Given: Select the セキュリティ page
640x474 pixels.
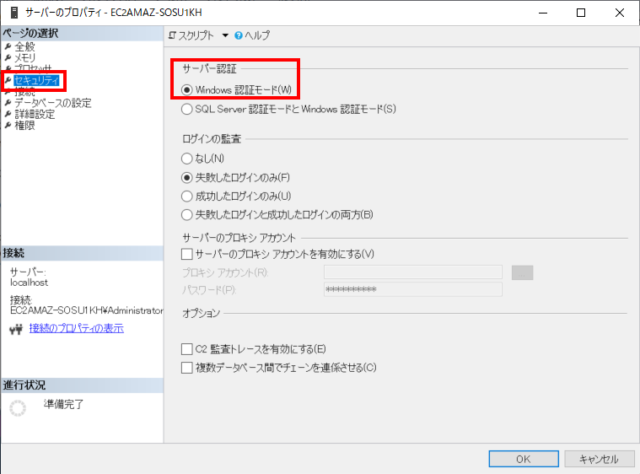Looking at the screenshot, I should pos(37,80).
